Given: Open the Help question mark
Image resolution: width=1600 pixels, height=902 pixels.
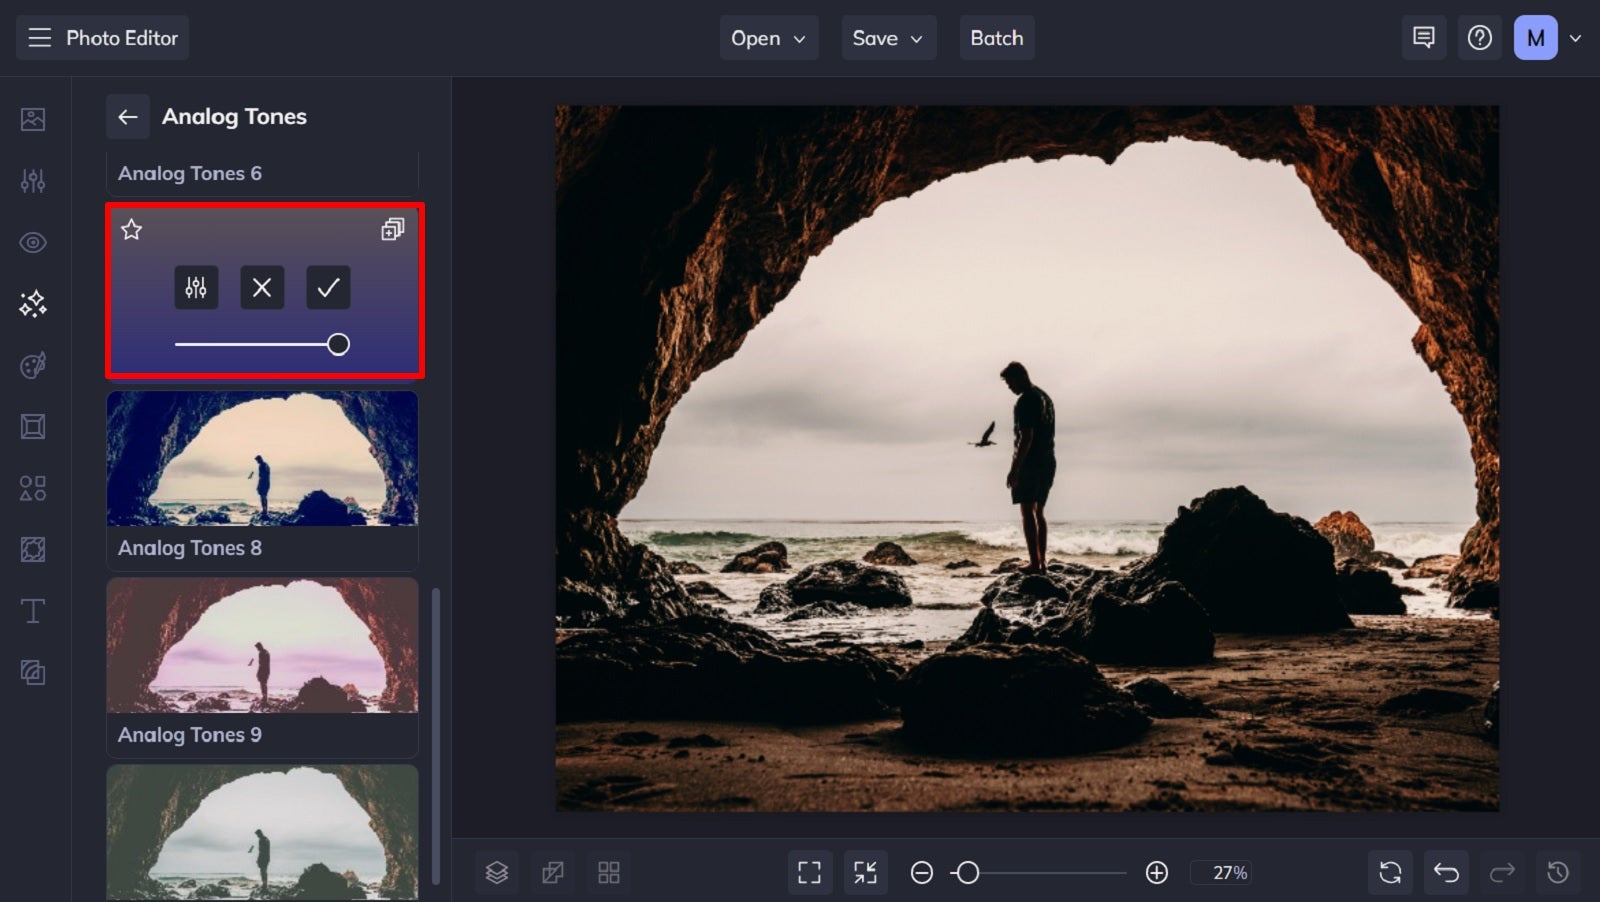Looking at the screenshot, I should pos(1479,37).
